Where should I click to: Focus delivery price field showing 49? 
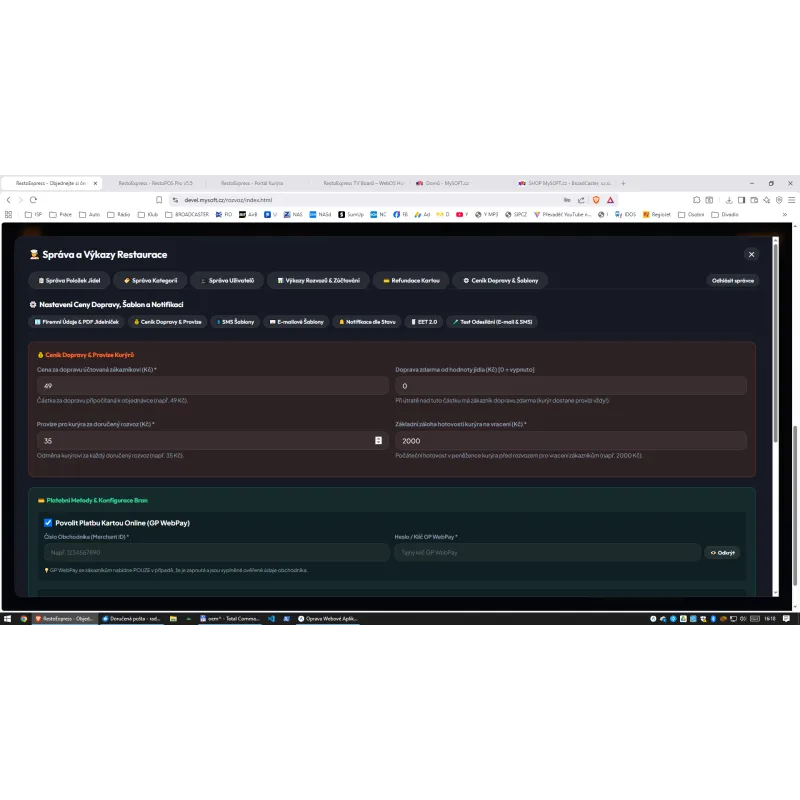point(213,386)
